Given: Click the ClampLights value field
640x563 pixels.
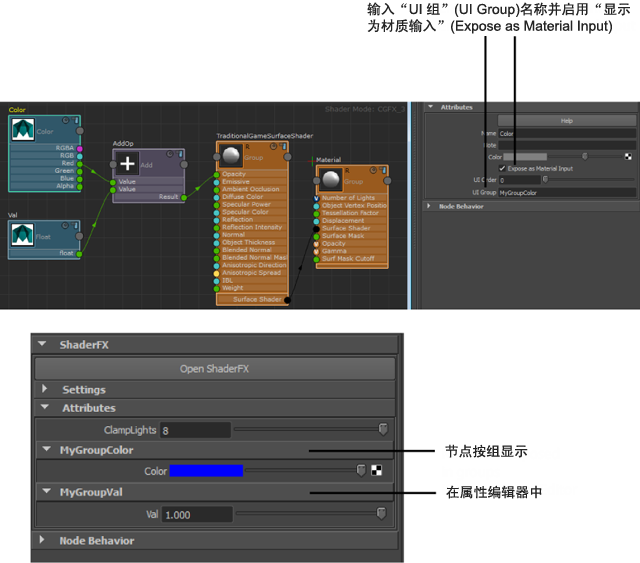Looking at the screenshot, I should [195, 430].
